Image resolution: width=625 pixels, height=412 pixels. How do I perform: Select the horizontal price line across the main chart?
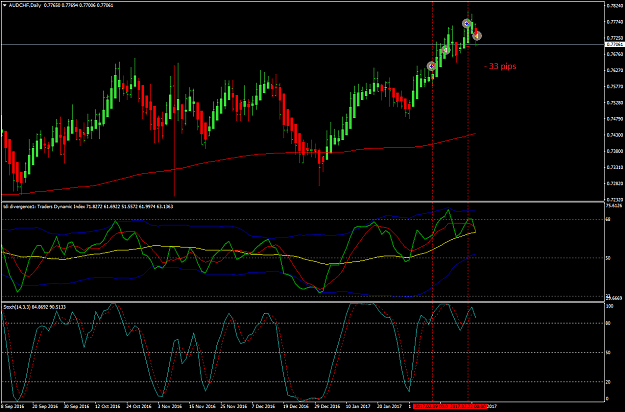[x=303, y=44]
